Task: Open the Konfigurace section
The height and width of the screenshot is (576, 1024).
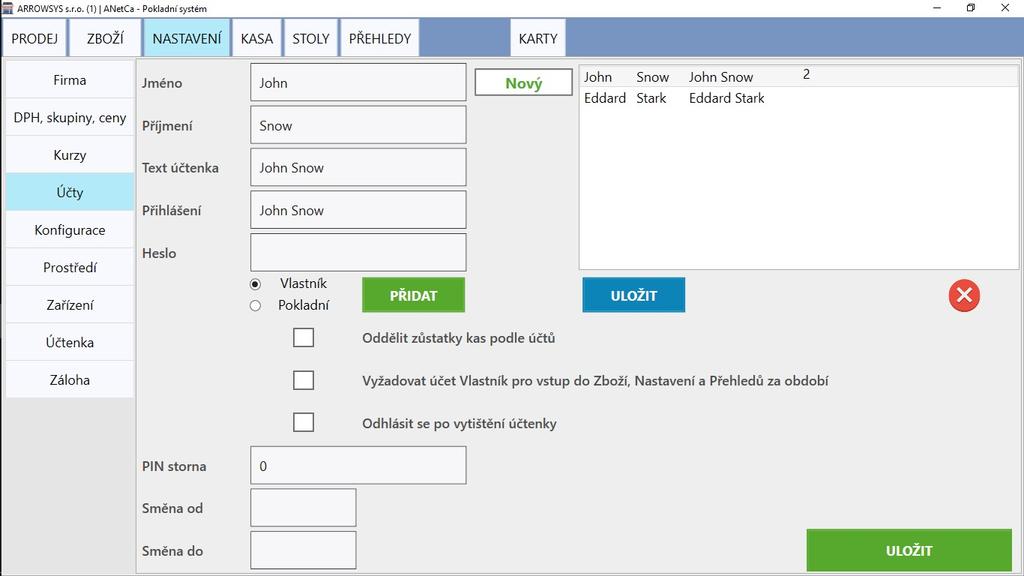Action: (70, 230)
